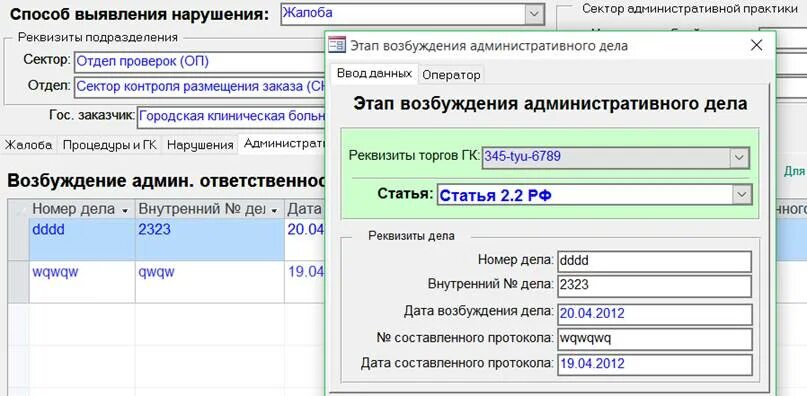Click the Номер дела column sort arrow

(125, 211)
